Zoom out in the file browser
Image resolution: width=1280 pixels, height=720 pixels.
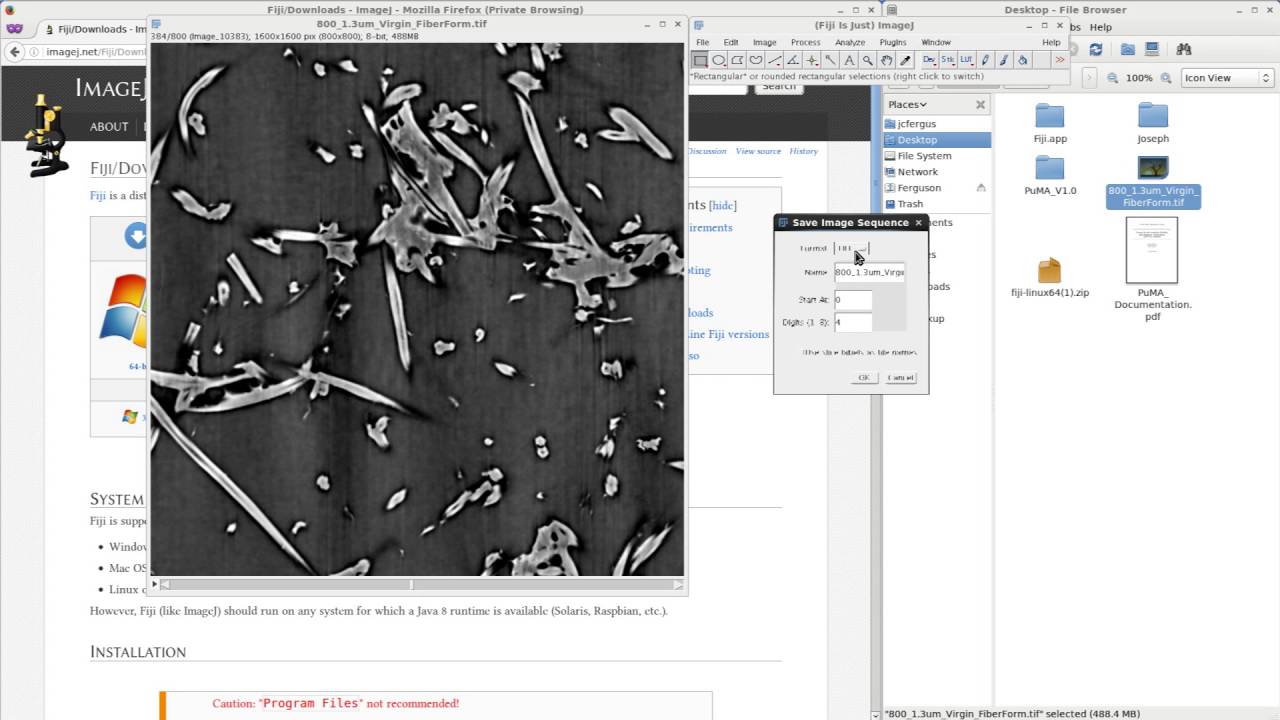1112,78
